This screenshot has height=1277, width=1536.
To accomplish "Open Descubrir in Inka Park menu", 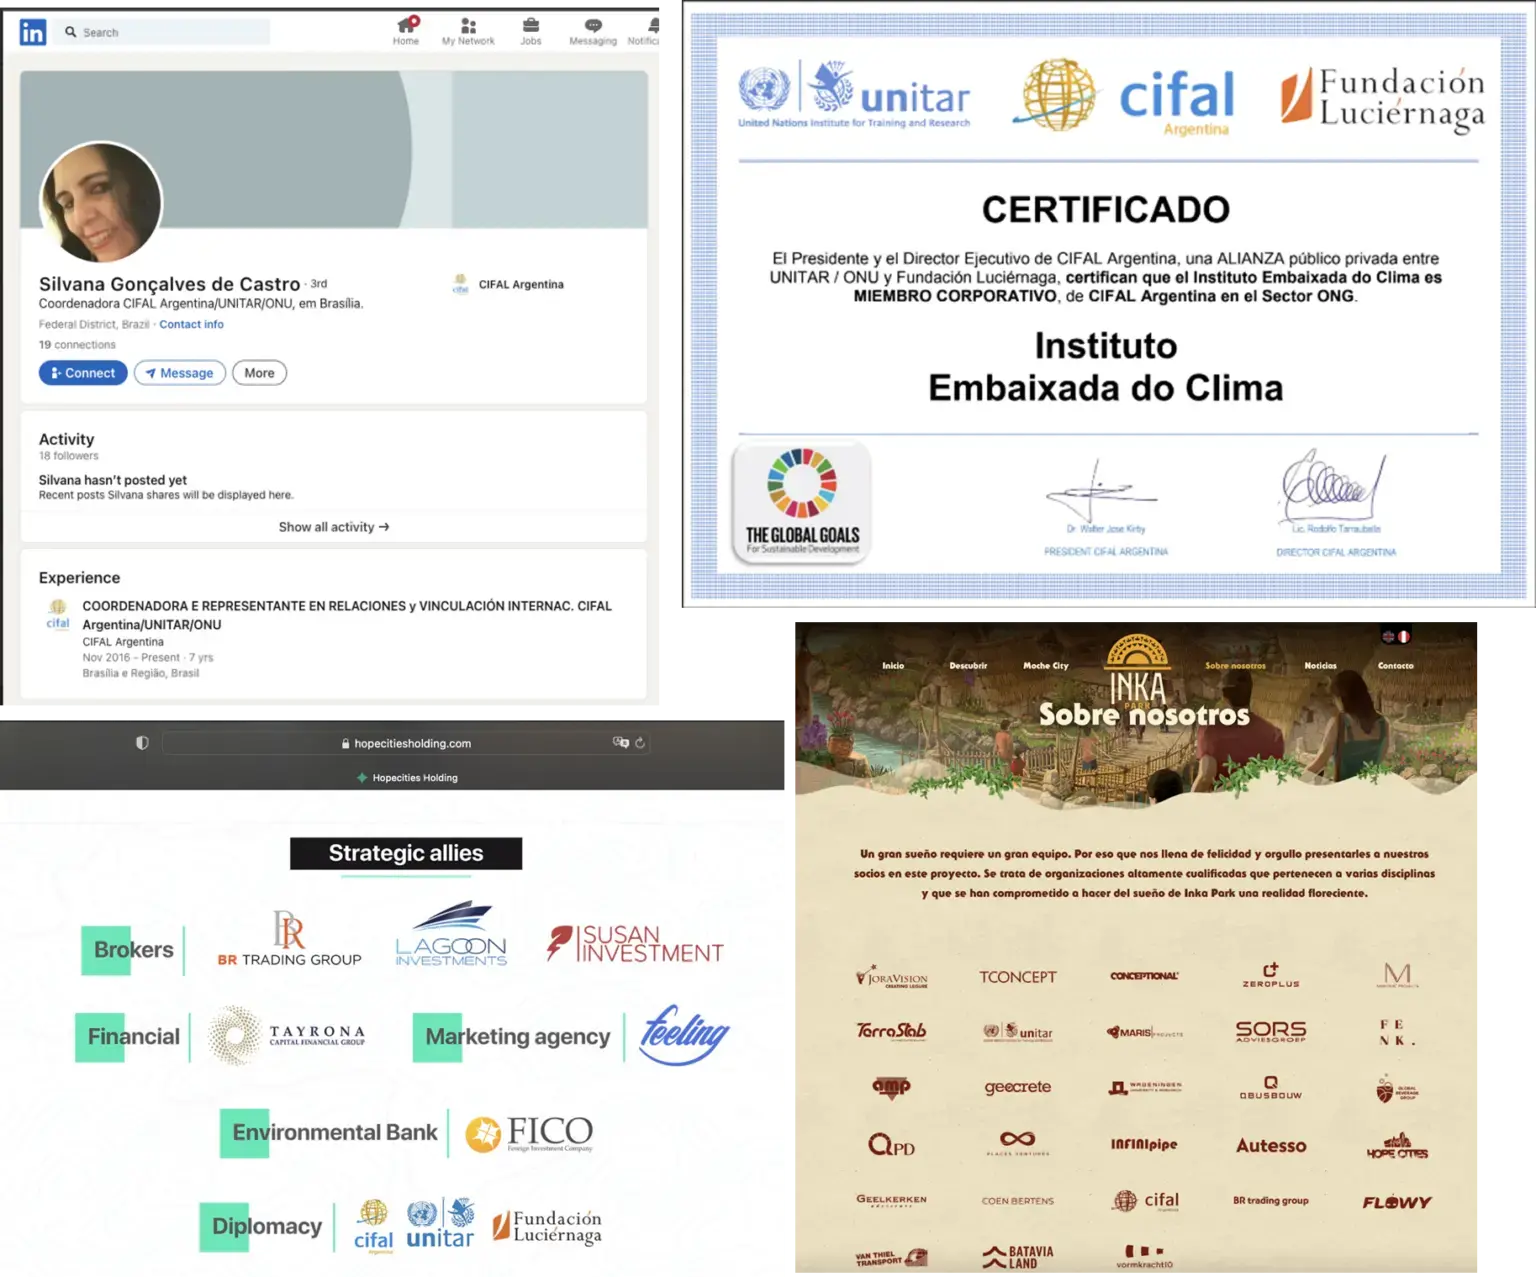I will pos(968,665).
